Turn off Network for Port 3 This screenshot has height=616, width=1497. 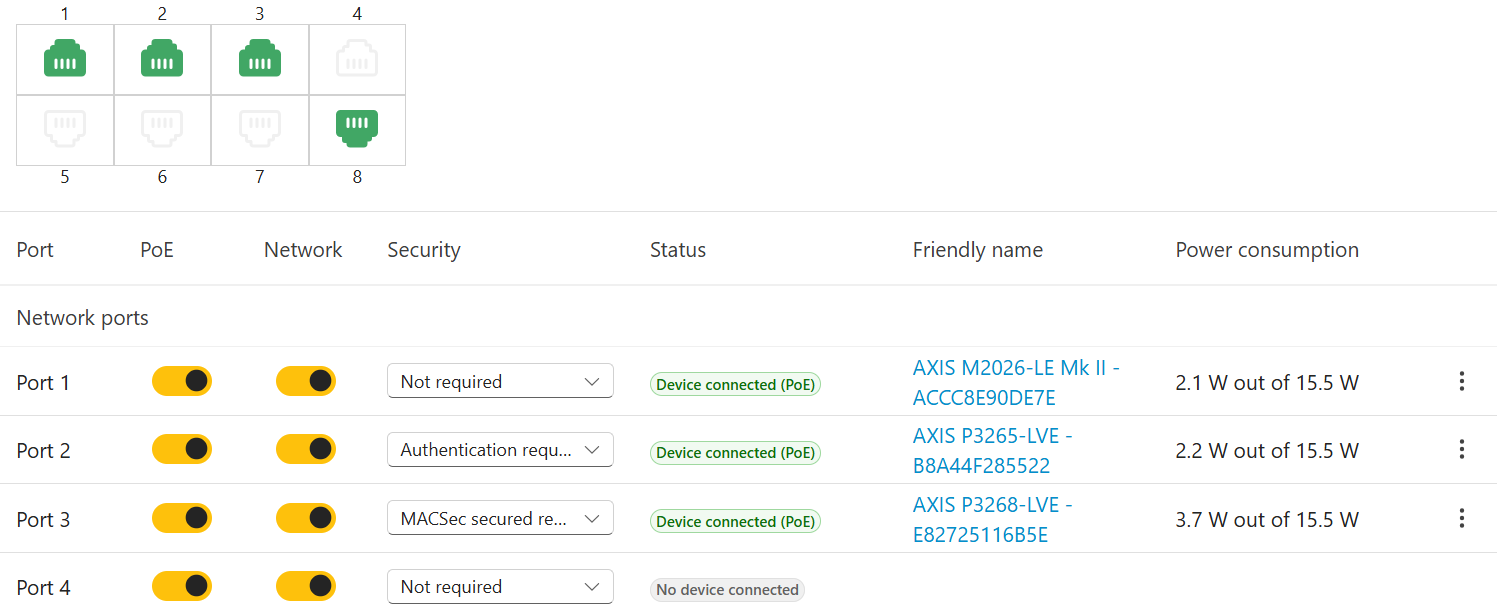click(306, 518)
